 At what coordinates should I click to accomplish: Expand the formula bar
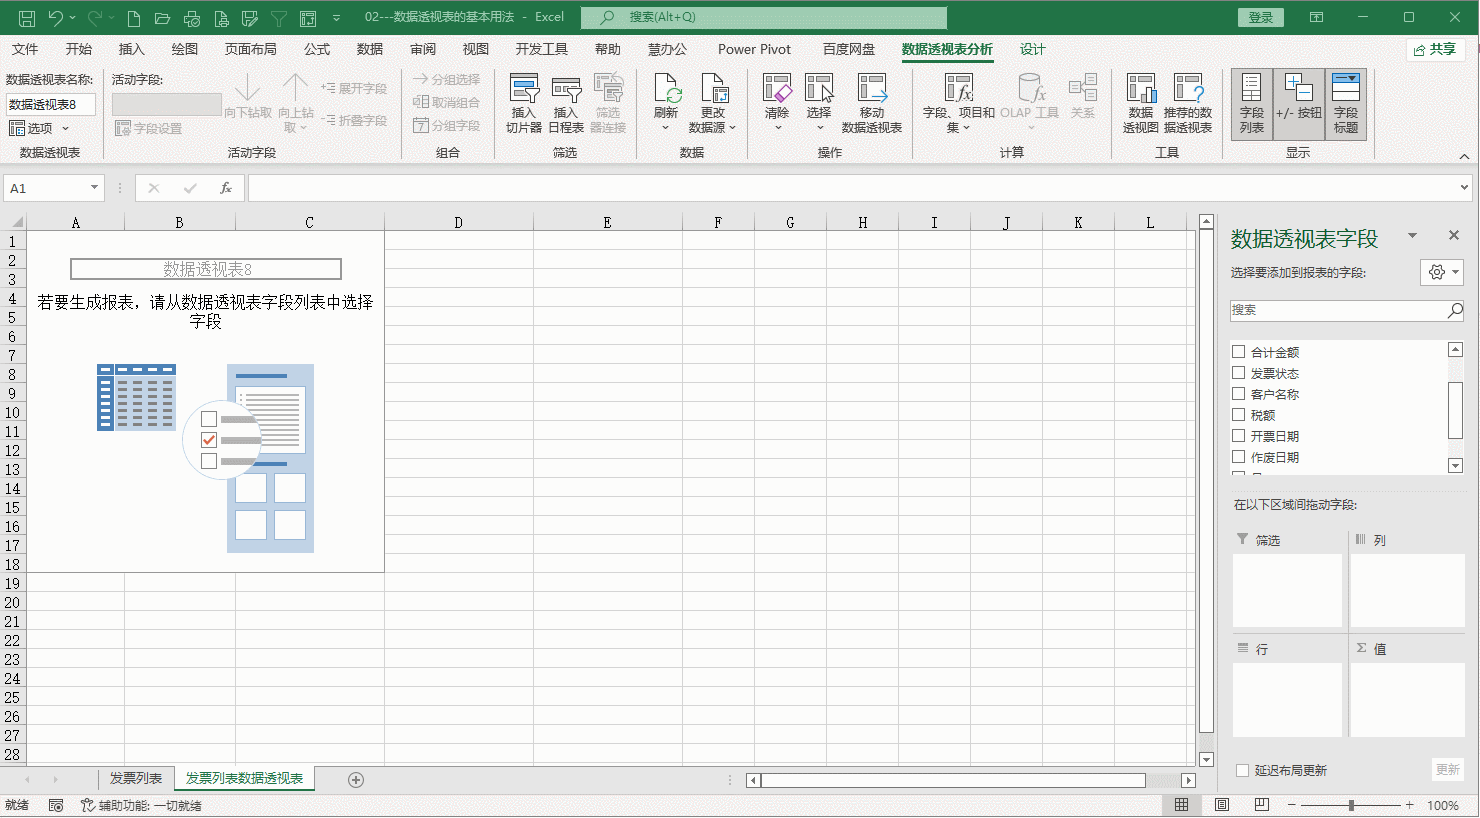click(1464, 187)
